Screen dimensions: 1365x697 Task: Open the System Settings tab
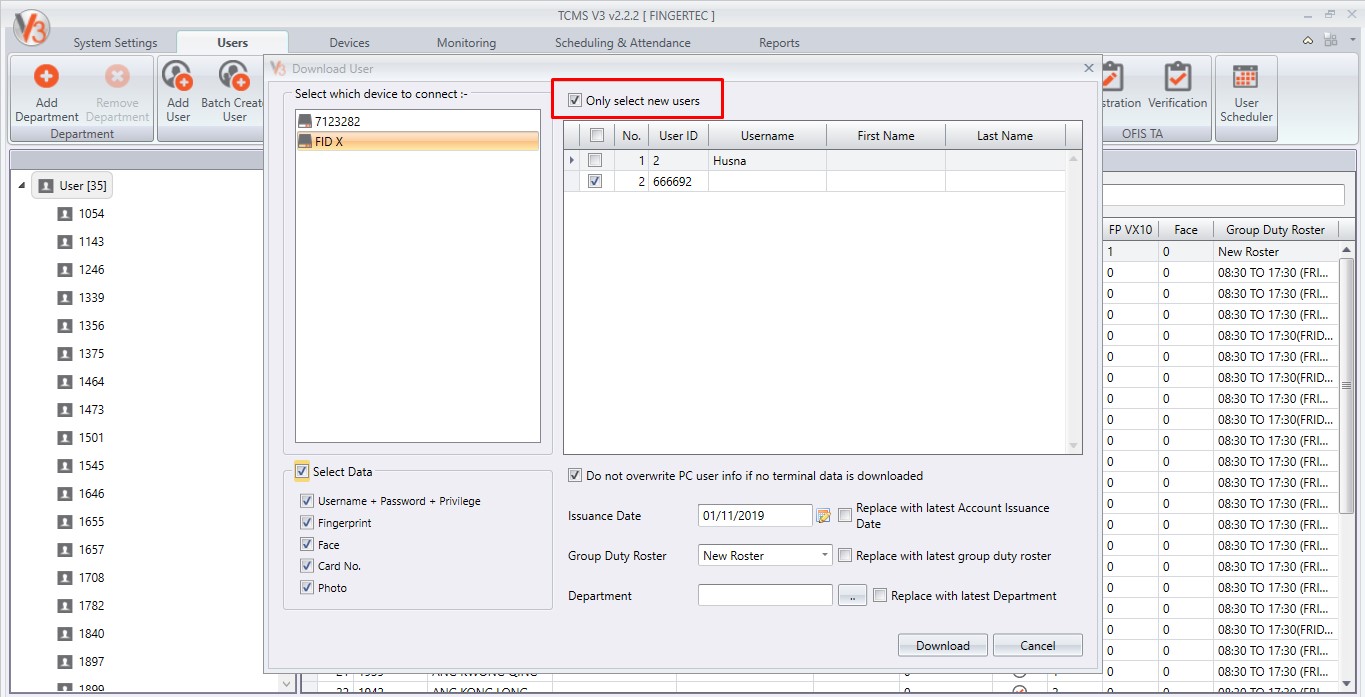(x=115, y=43)
